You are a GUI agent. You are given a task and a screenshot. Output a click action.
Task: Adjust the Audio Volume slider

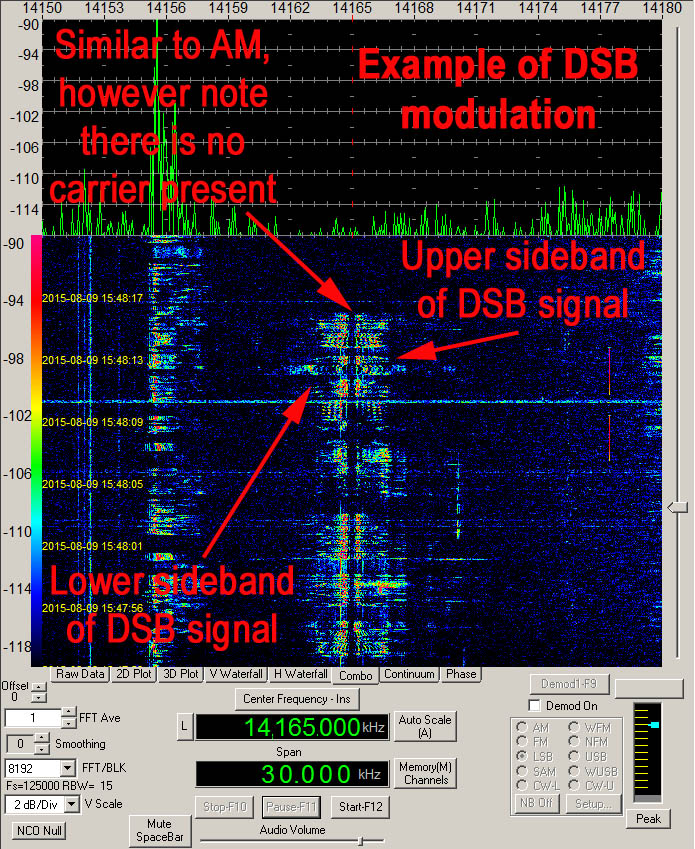(360, 841)
